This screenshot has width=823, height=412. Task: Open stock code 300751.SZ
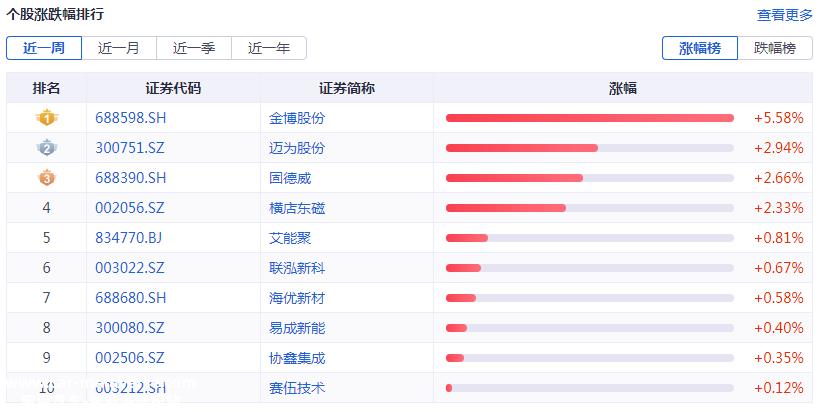(x=130, y=148)
